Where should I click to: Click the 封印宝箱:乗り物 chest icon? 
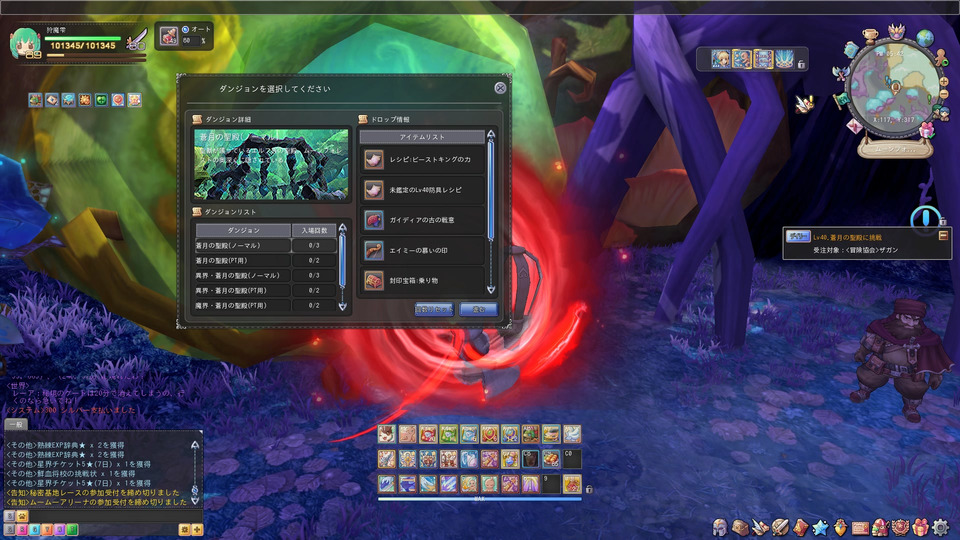click(x=373, y=280)
